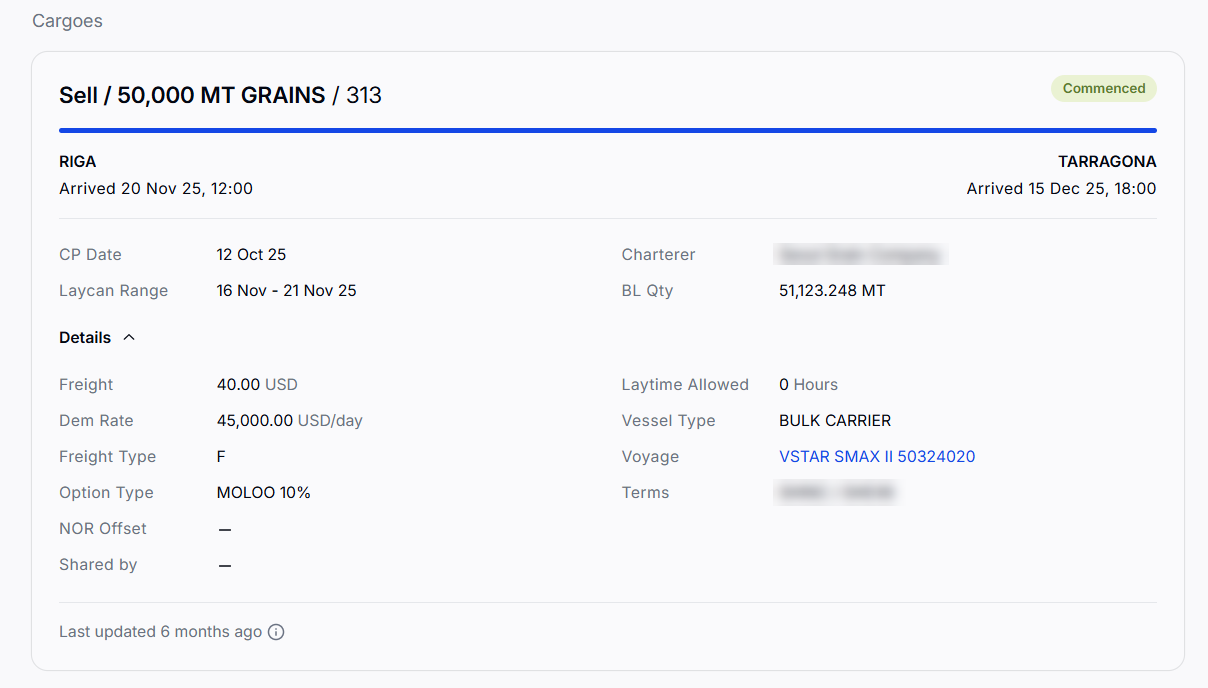Click the Commenced status badge
The image size is (1208, 688).
tap(1104, 88)
